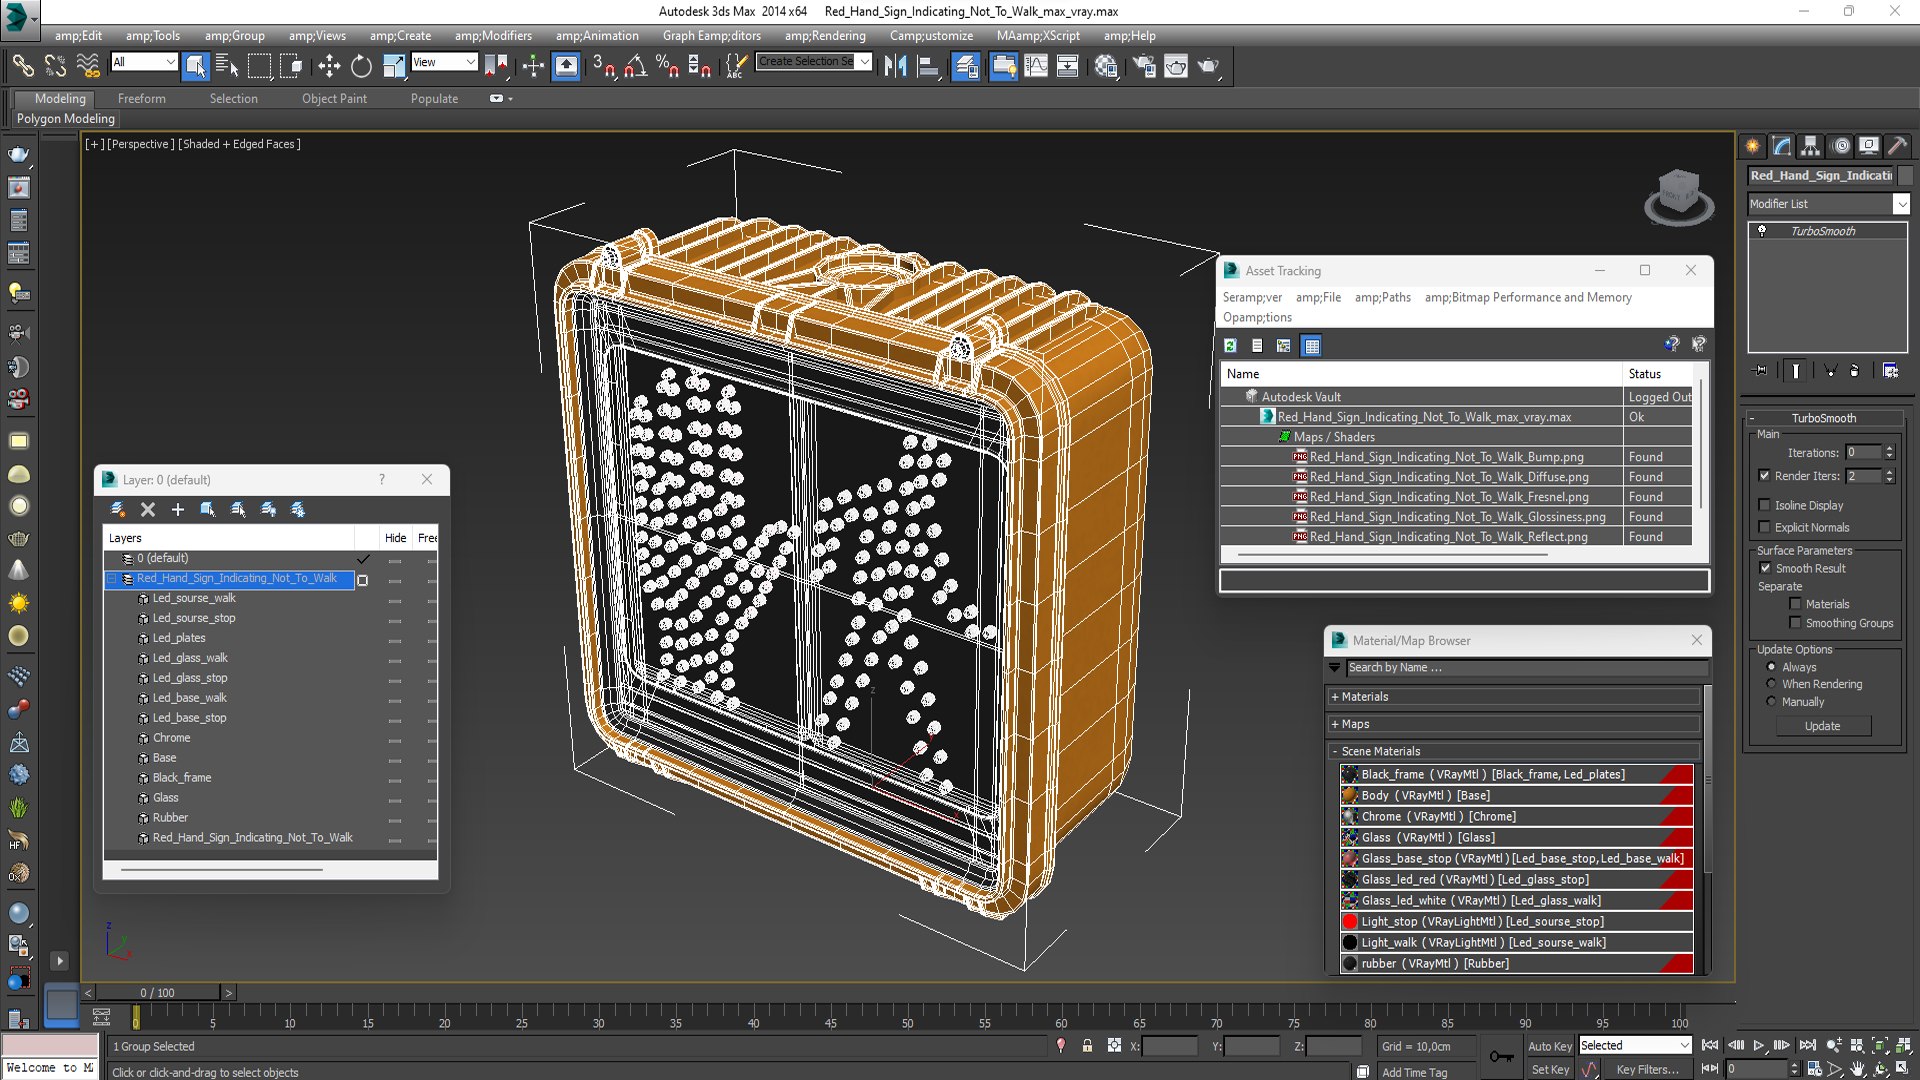Click the Select and Link chain icon
Screen dimensions: 1920x1080
click(x=22, y=66)
